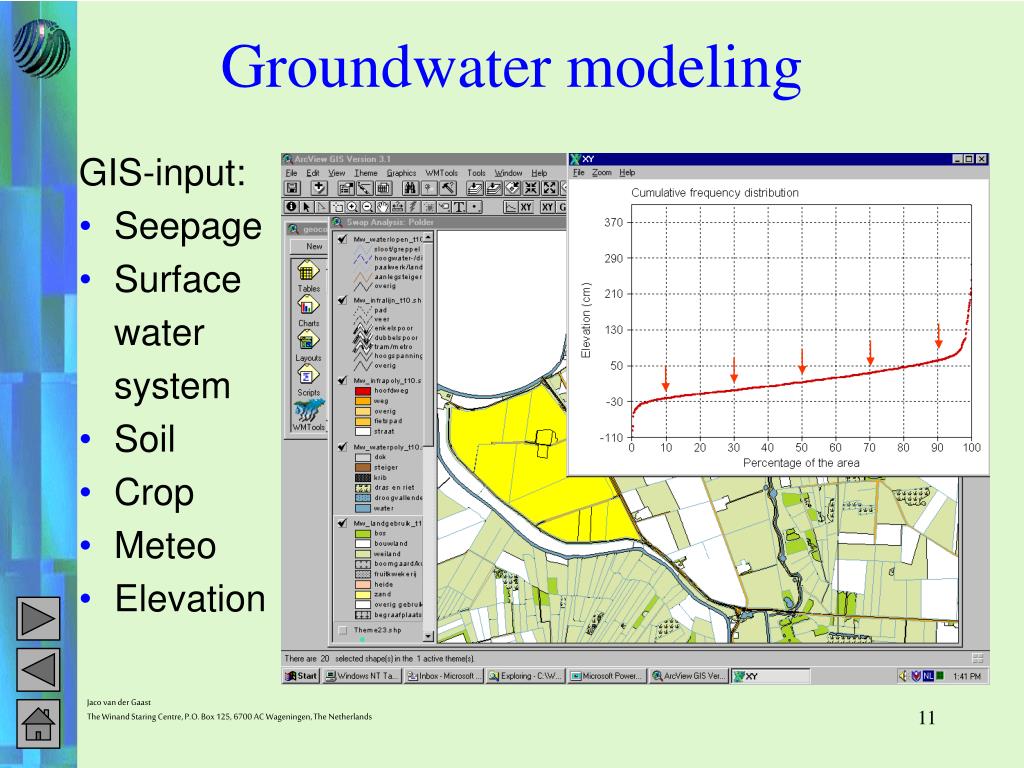The width and height of the screenshot is (1024, 768).
Task: Open WMTools in the project window
Action: [308, 415]
